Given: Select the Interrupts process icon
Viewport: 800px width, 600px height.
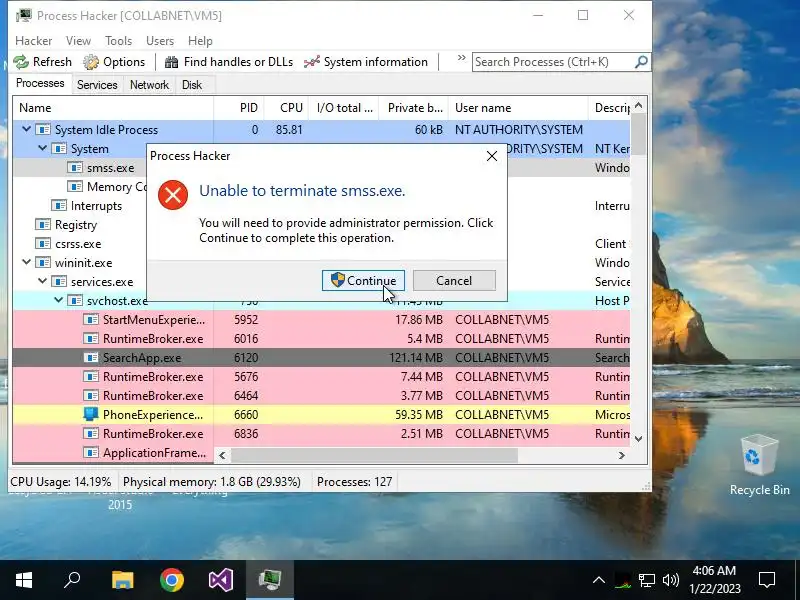Looking at the screenshot, I should [x=59, y=206].
